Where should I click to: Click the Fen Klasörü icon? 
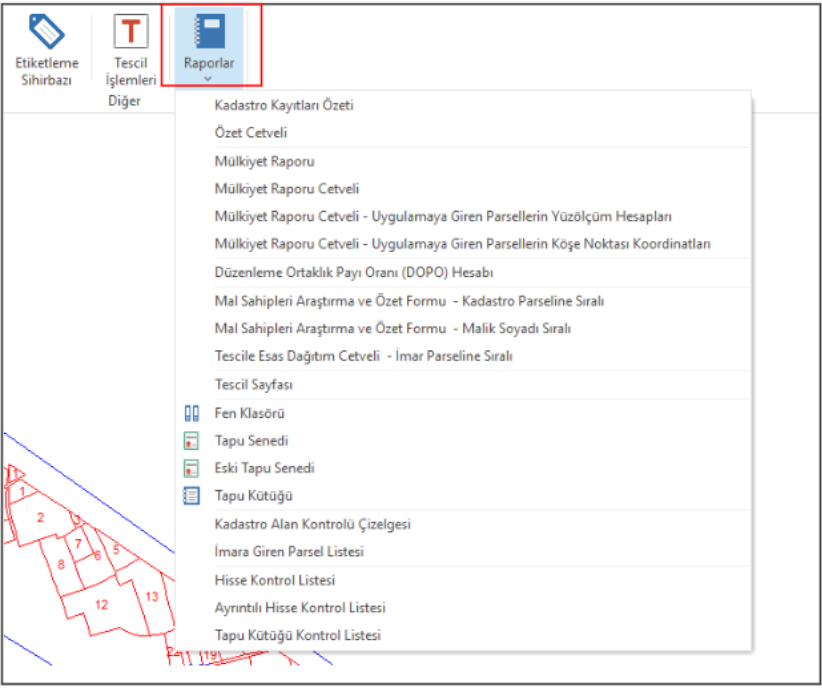192,413
